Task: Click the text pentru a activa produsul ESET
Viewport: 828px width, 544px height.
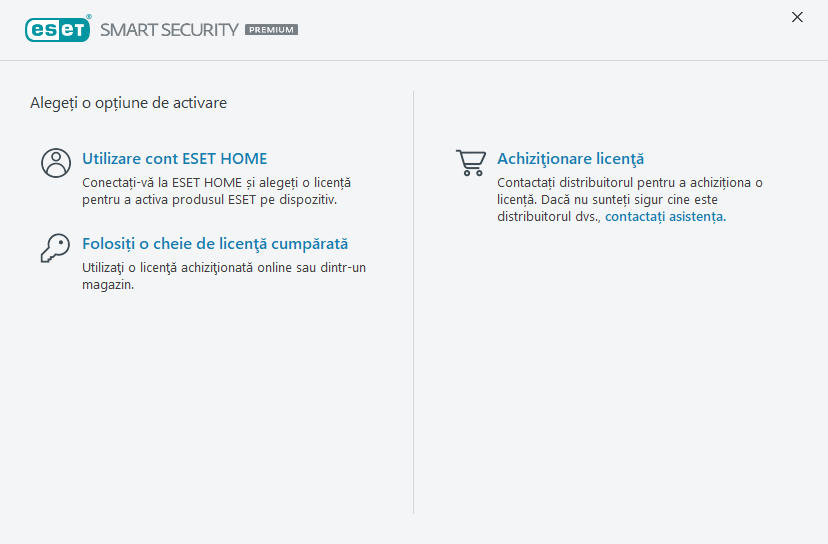Action: (x=209, y=200)
